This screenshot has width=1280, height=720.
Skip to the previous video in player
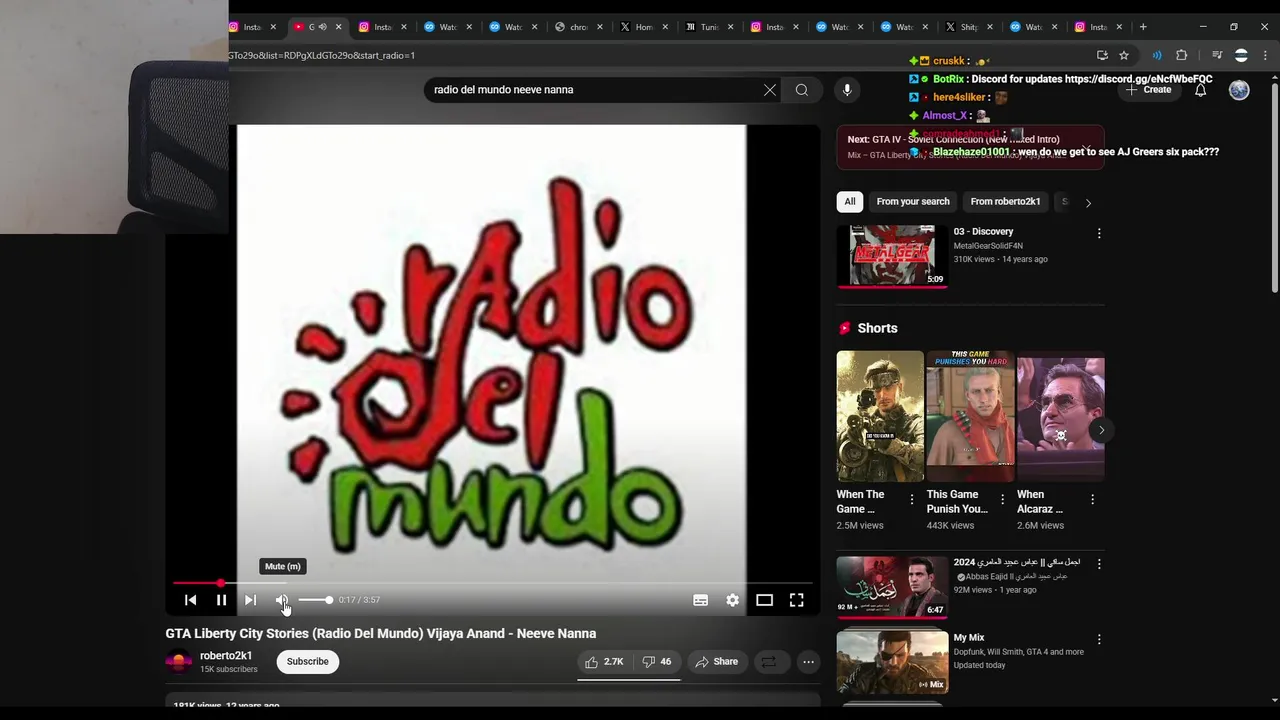point(190,600)
